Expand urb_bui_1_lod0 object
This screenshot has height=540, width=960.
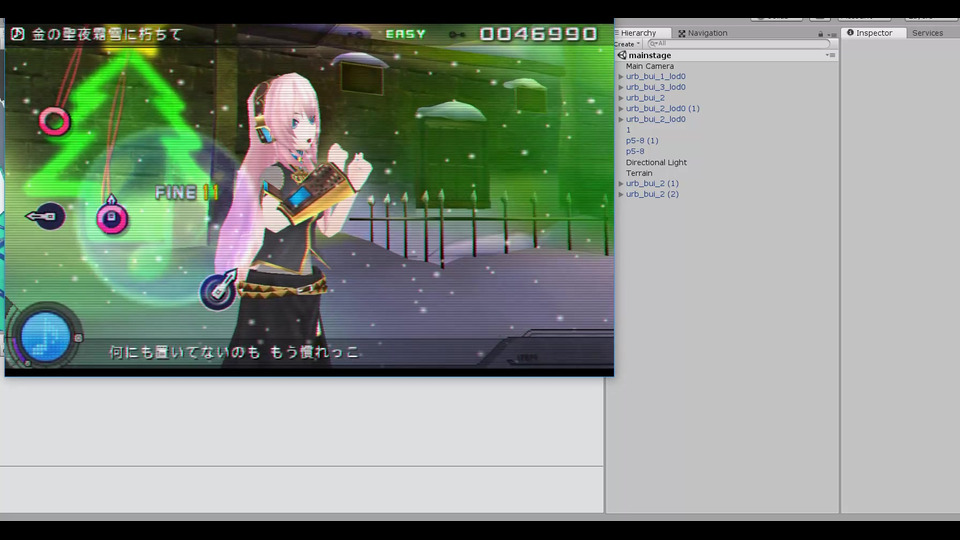tap(621, 77)
